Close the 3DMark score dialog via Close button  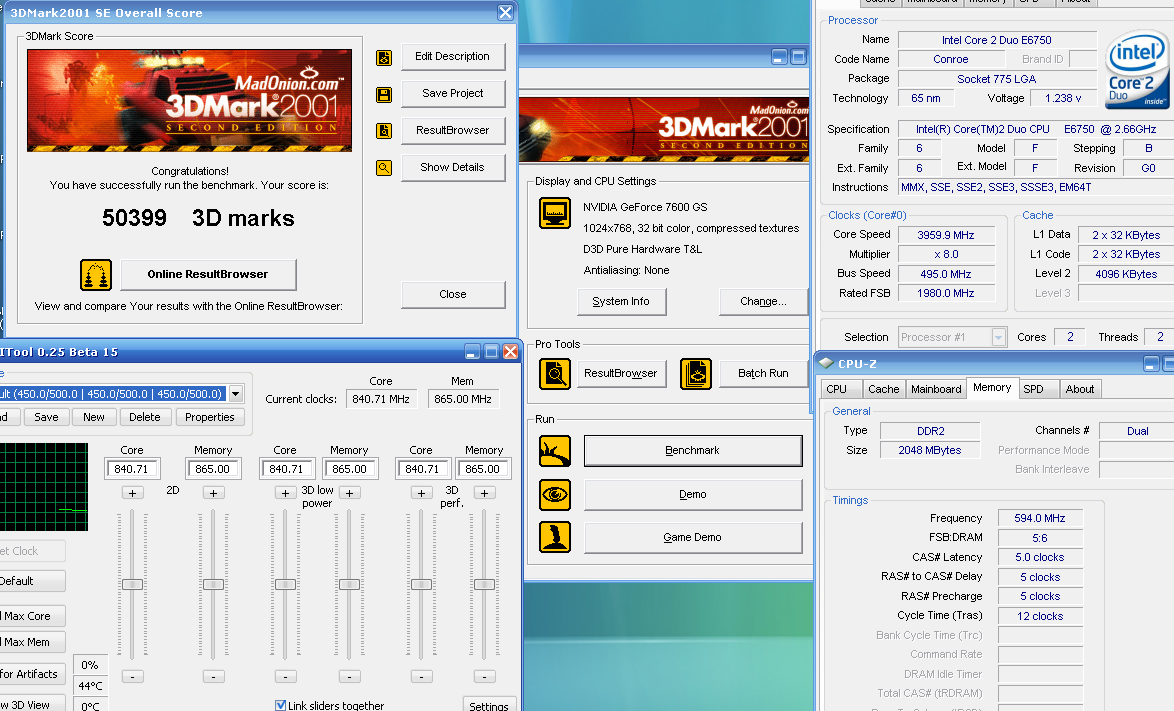(x=453, y=294)
